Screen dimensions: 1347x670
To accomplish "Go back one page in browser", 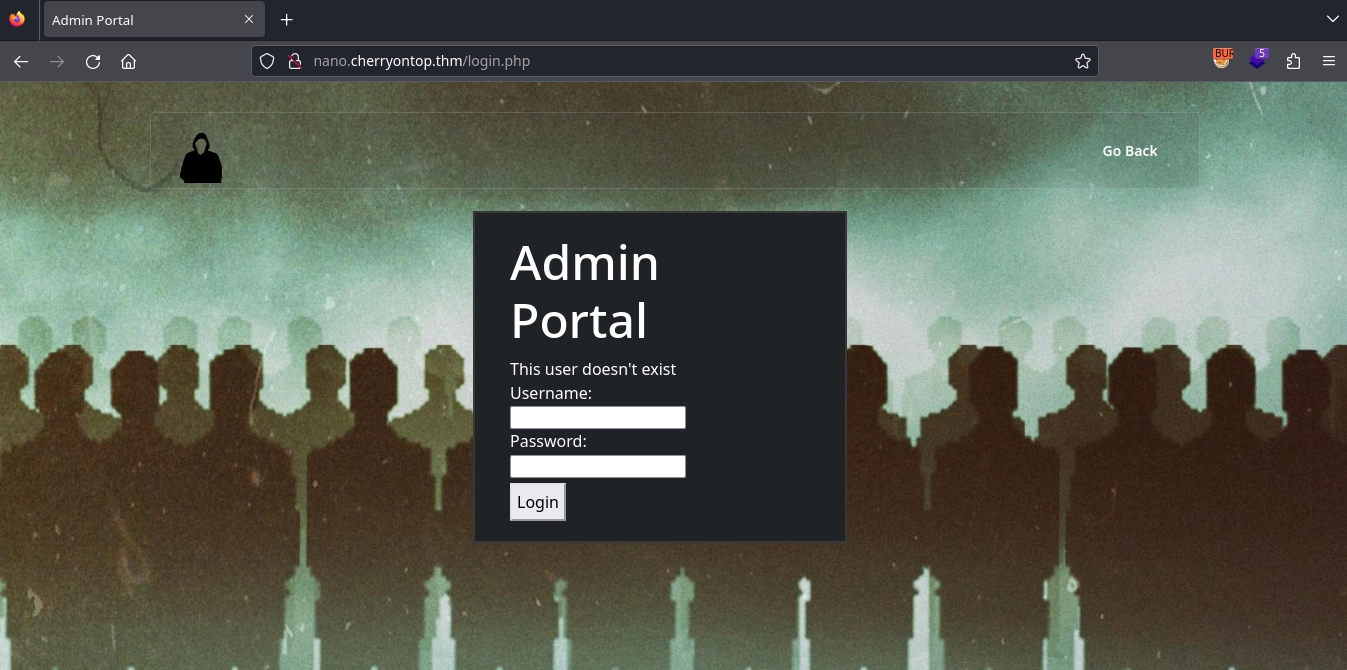I will click(x=21, y=61).
